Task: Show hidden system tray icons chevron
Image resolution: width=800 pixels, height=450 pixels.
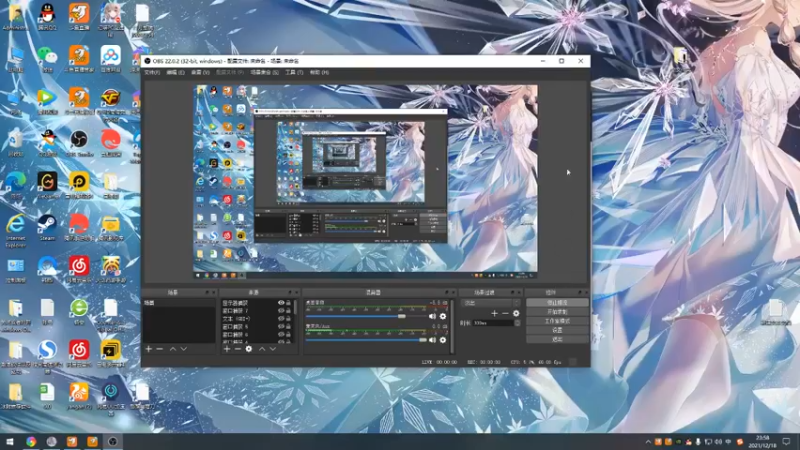Action: tap(648, 442)
